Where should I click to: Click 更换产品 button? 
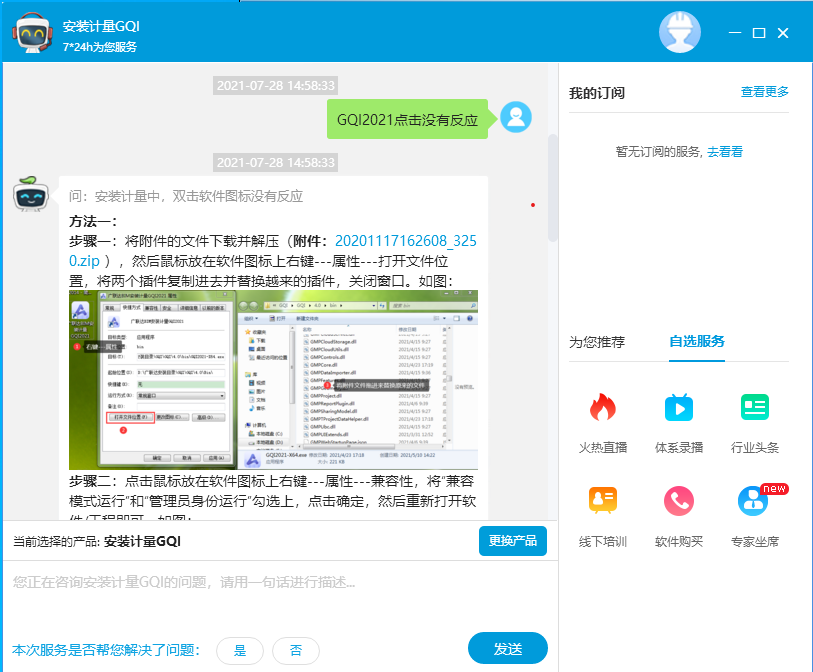[513, 541]
